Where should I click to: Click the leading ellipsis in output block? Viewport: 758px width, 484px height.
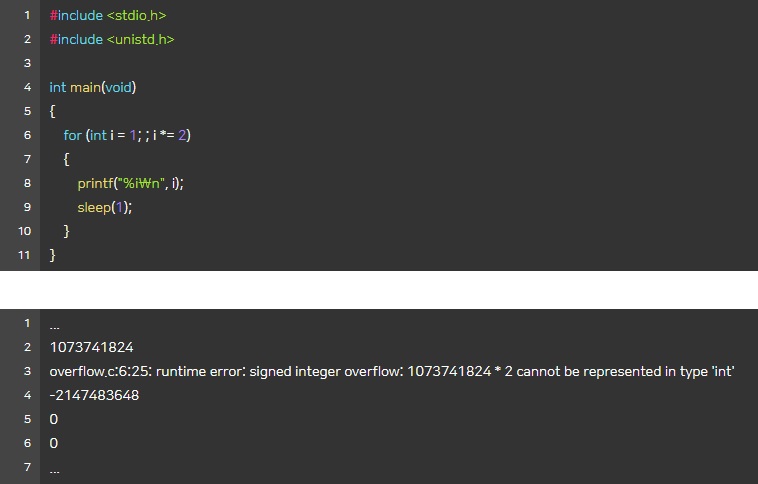pyautogui.click(x=54, y=324)
